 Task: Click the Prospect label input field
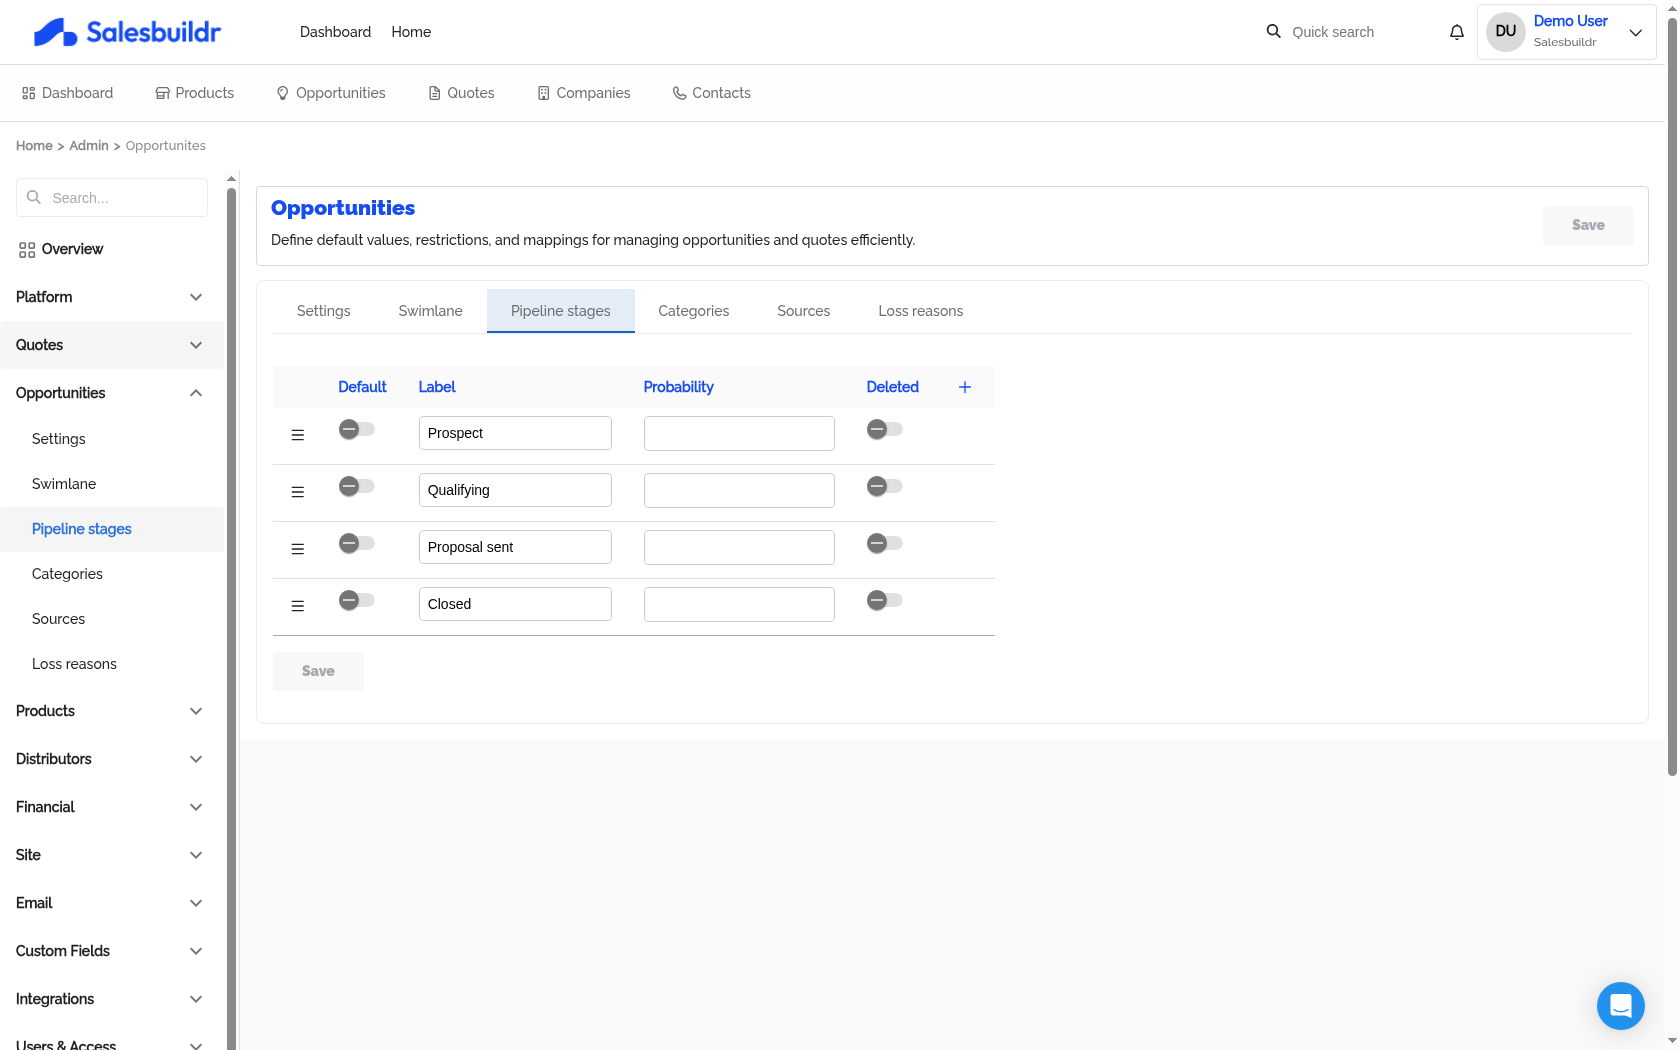515,433
